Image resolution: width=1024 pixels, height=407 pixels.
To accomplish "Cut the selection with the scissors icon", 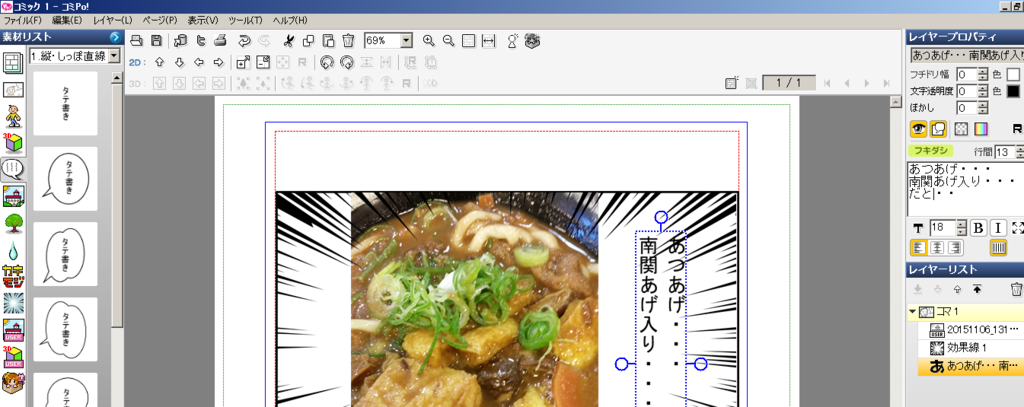I will click(x=288, y=41).
